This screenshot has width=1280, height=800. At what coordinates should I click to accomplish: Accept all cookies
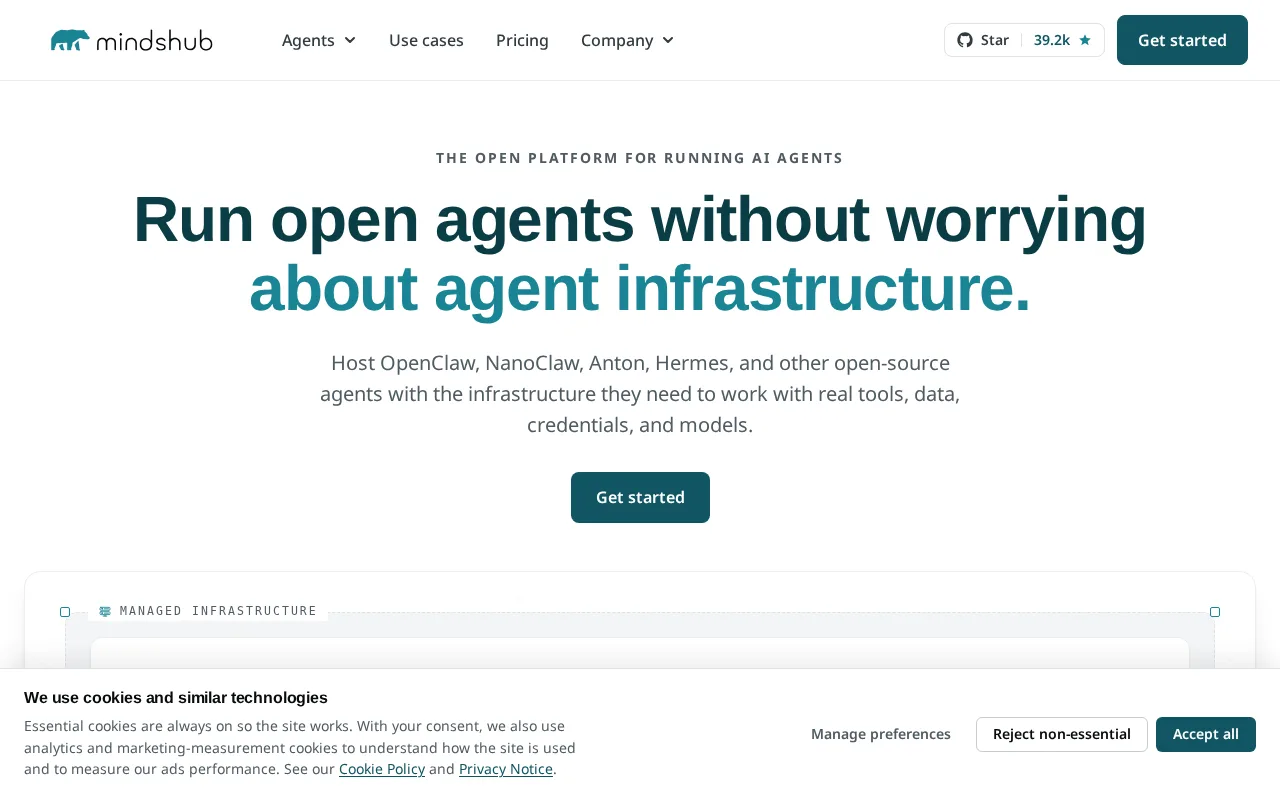click(1206, 734)
